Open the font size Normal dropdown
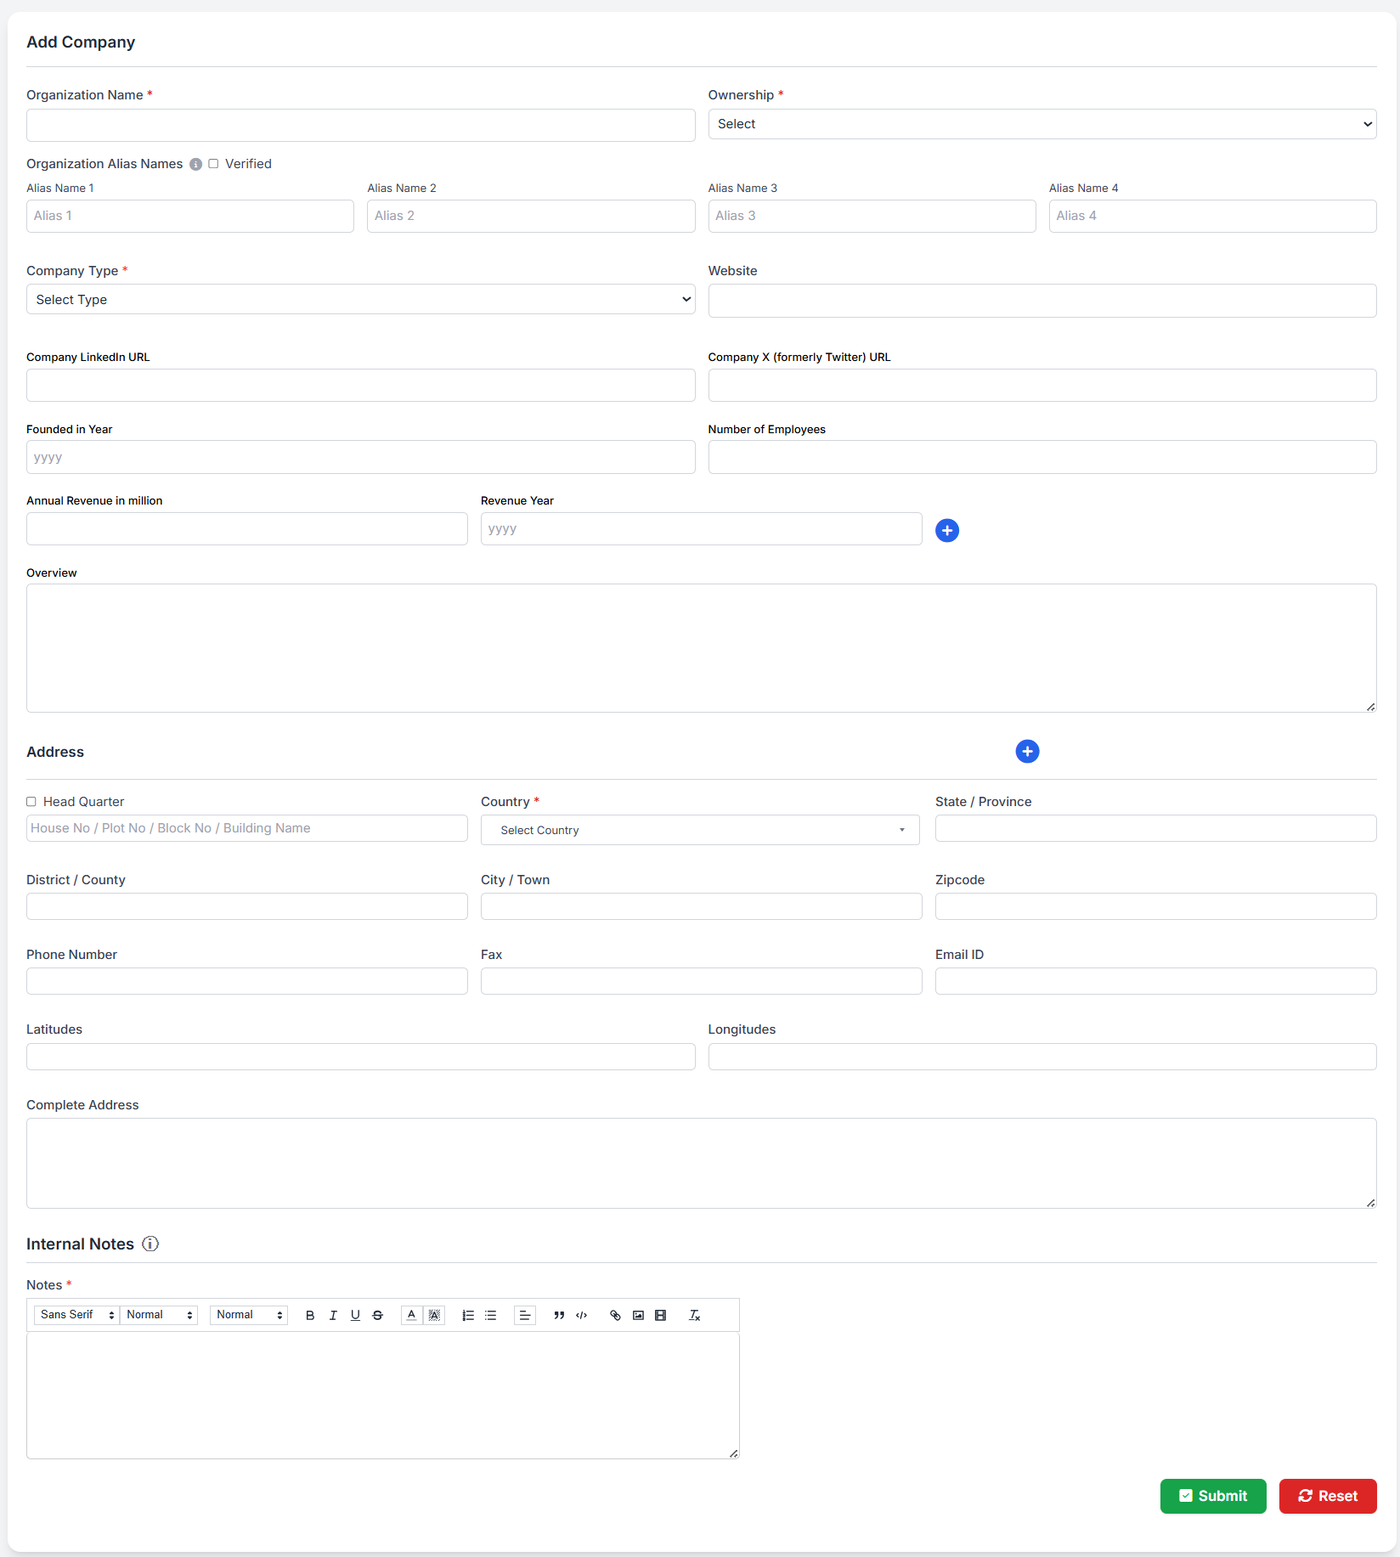 (159, 1315)
